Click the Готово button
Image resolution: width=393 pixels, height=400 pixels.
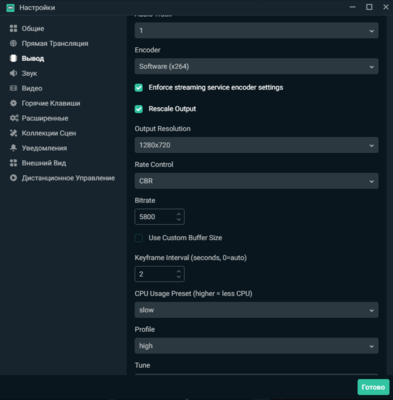click(373, 387)
